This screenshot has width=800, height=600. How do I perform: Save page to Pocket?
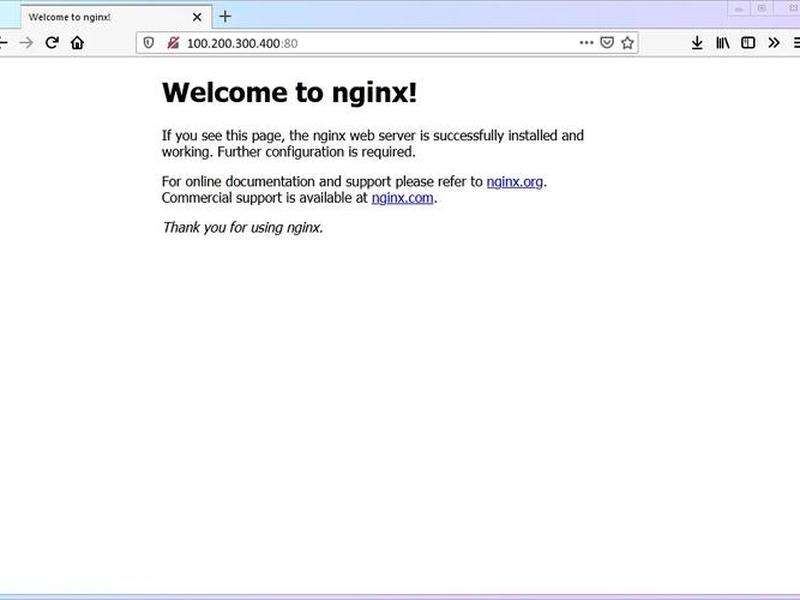click(607, 43)
